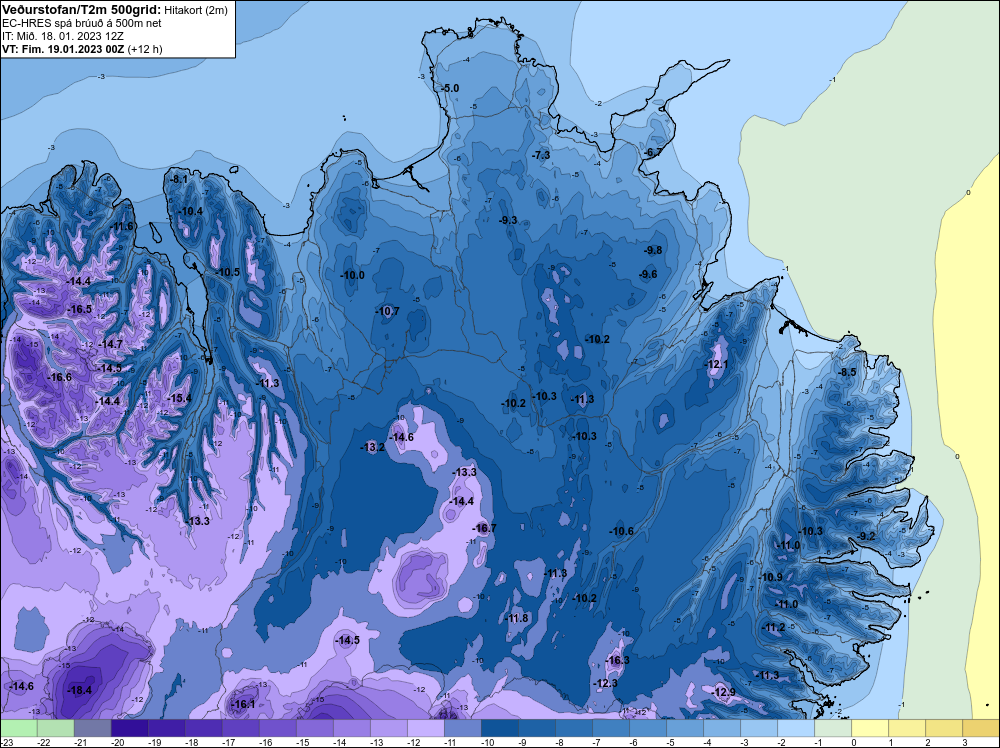The height and width of the screenshot is (748, 1000).
Task: Click the -9.6 temperature label
Action: point(648,274)
